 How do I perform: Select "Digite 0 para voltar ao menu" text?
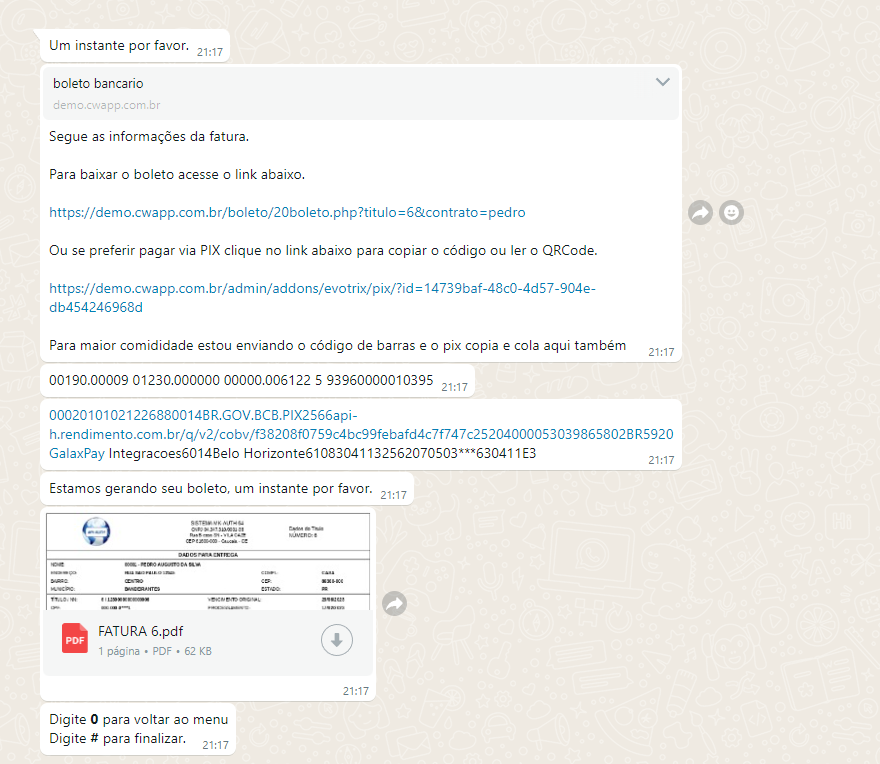click(138, 719)
